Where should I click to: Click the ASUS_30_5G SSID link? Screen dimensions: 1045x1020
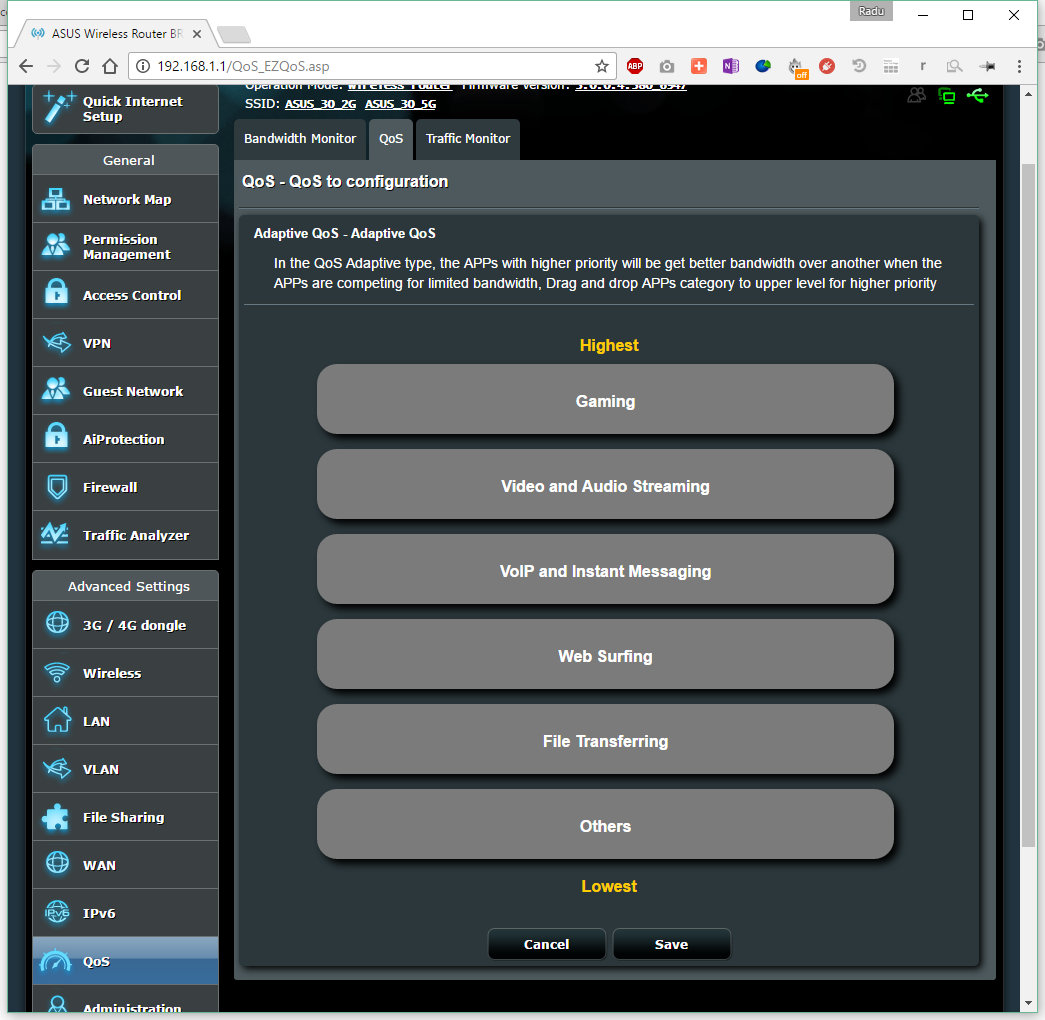tap(400, 104)
